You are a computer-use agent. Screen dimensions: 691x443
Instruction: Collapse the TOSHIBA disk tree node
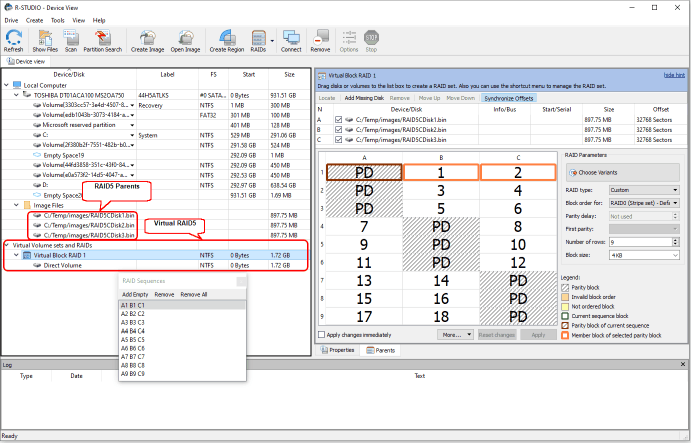pos(17,95)
